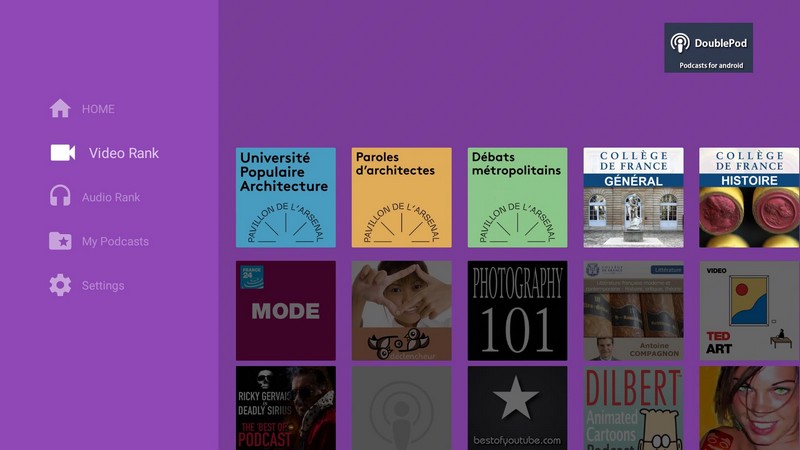Switch to the Audio Rank label
The width and height of the screenshot is (800, 450).
(x=111, y=197)
